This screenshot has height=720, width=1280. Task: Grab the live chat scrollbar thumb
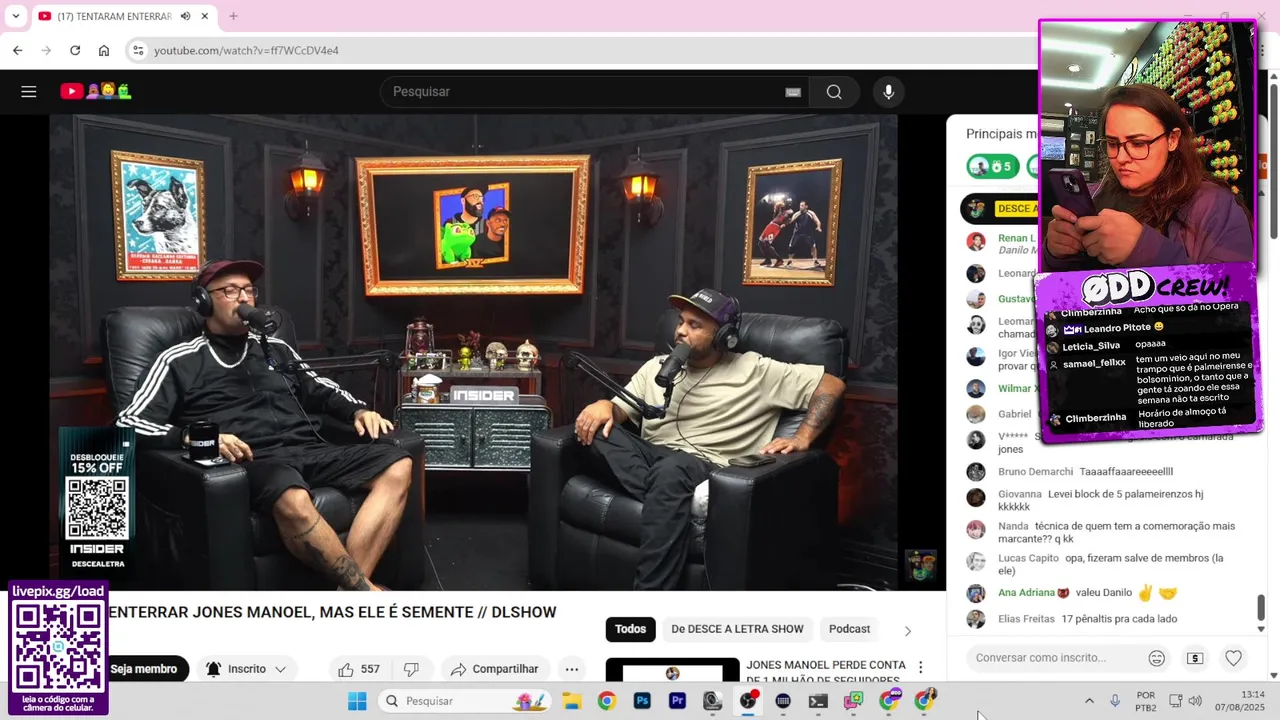1261,607
